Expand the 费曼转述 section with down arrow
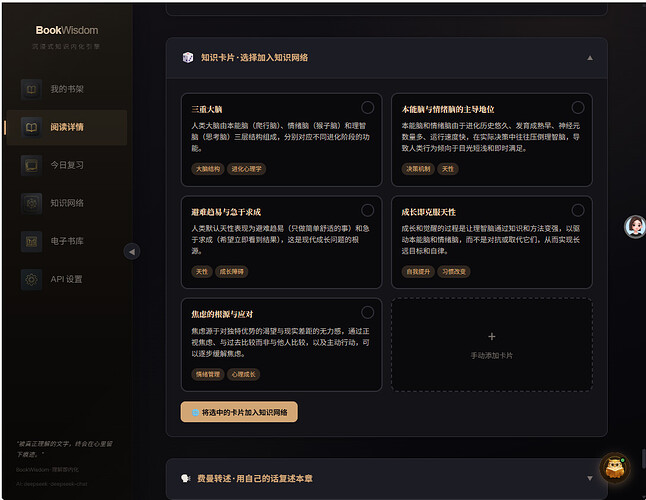Viewport: 646px width, 500px height. point(590,478)
